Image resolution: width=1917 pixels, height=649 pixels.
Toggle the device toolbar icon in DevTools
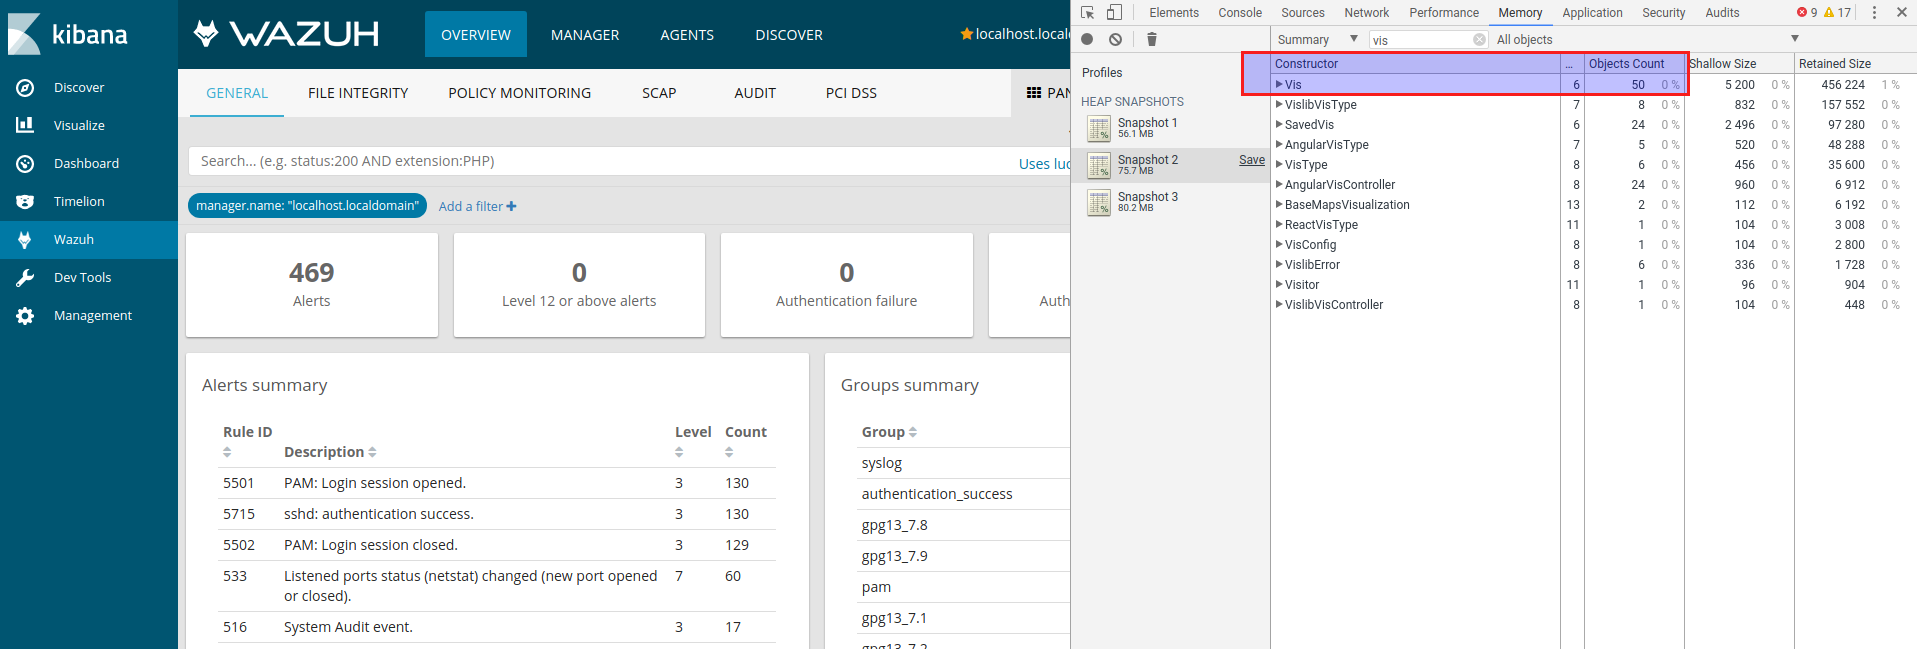click(1114, 12)
